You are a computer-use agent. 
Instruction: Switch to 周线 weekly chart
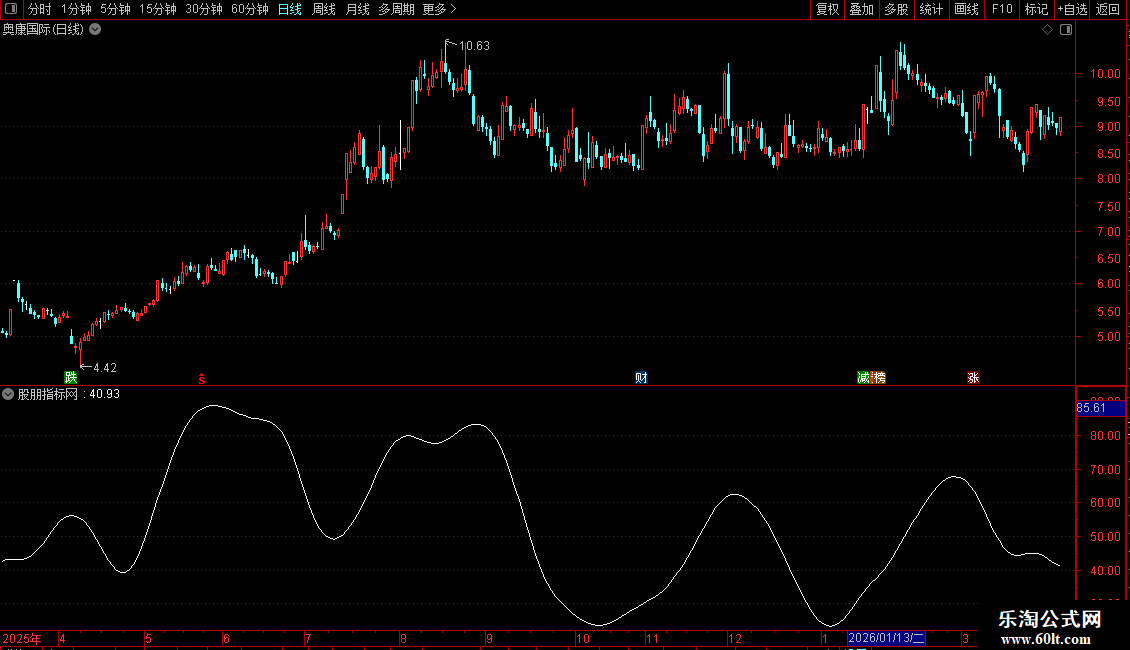click(x=324, y=9)
